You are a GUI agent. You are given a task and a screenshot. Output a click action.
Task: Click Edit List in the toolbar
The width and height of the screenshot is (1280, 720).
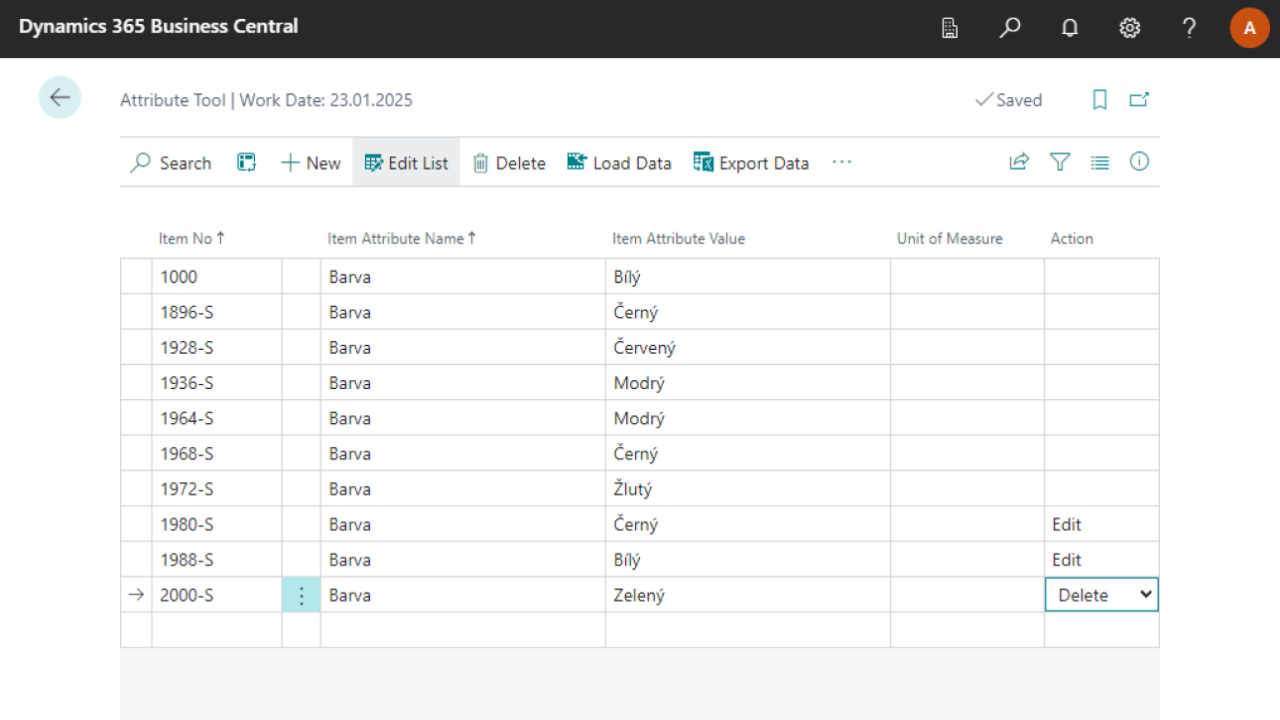(x=406, y=163)
